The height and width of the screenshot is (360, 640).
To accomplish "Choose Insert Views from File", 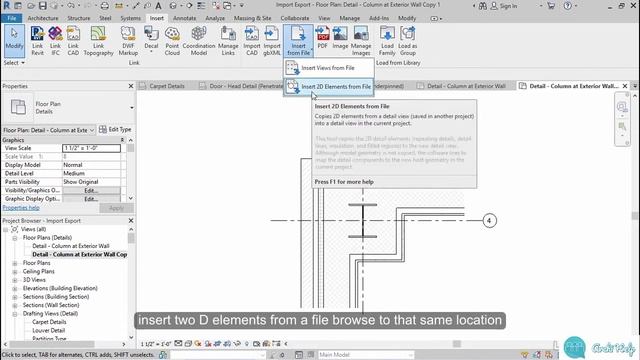I will click(x=329, y=68).
